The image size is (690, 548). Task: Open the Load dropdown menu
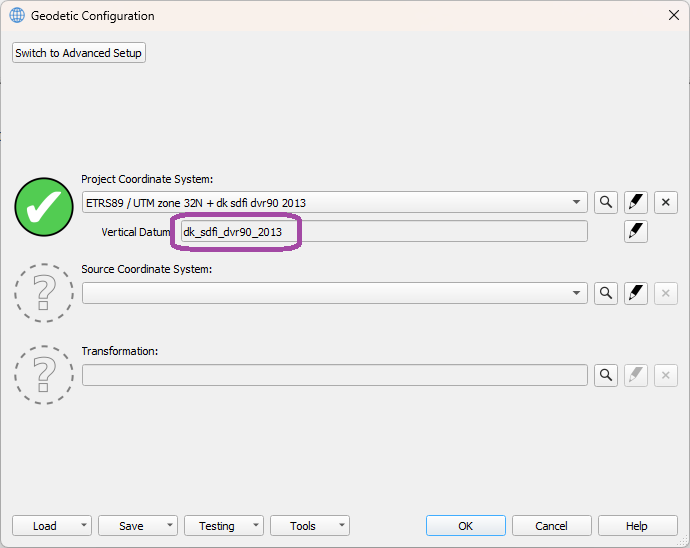(x=83, y=526)
